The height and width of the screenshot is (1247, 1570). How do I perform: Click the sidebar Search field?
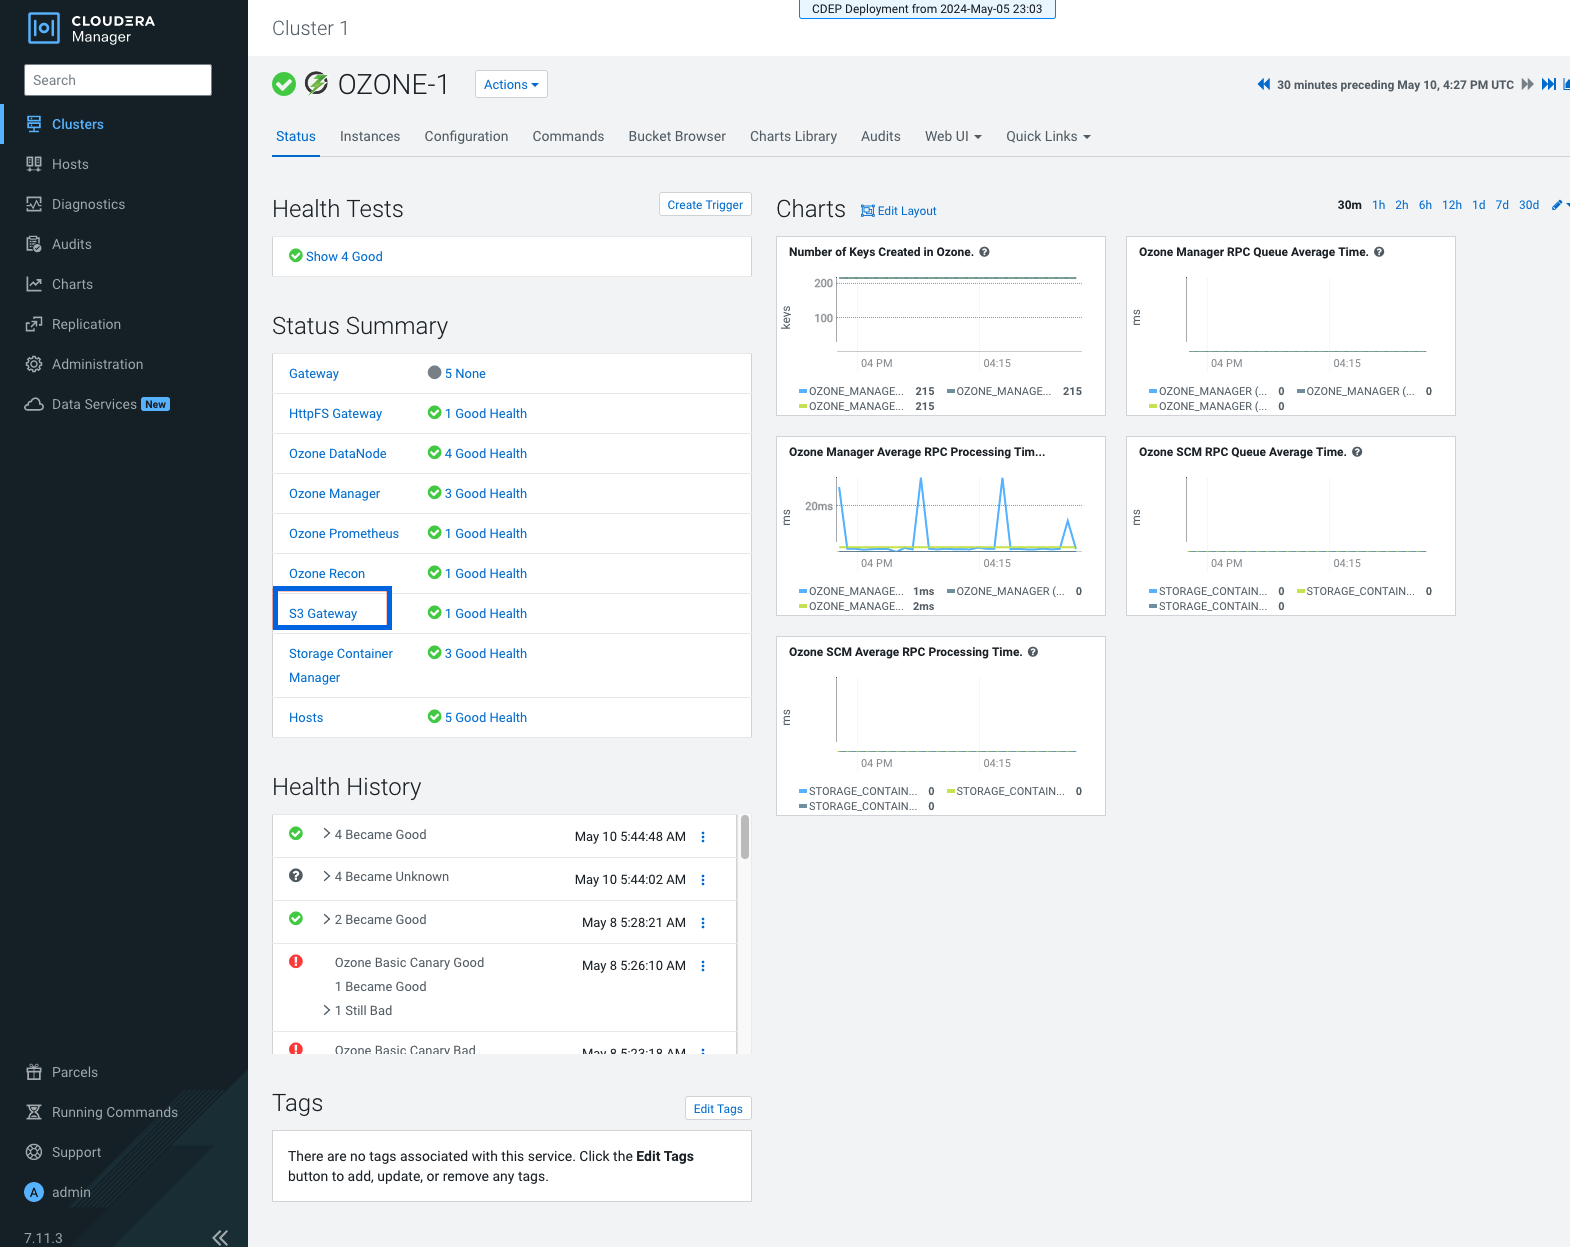click(x=118, y=80)
